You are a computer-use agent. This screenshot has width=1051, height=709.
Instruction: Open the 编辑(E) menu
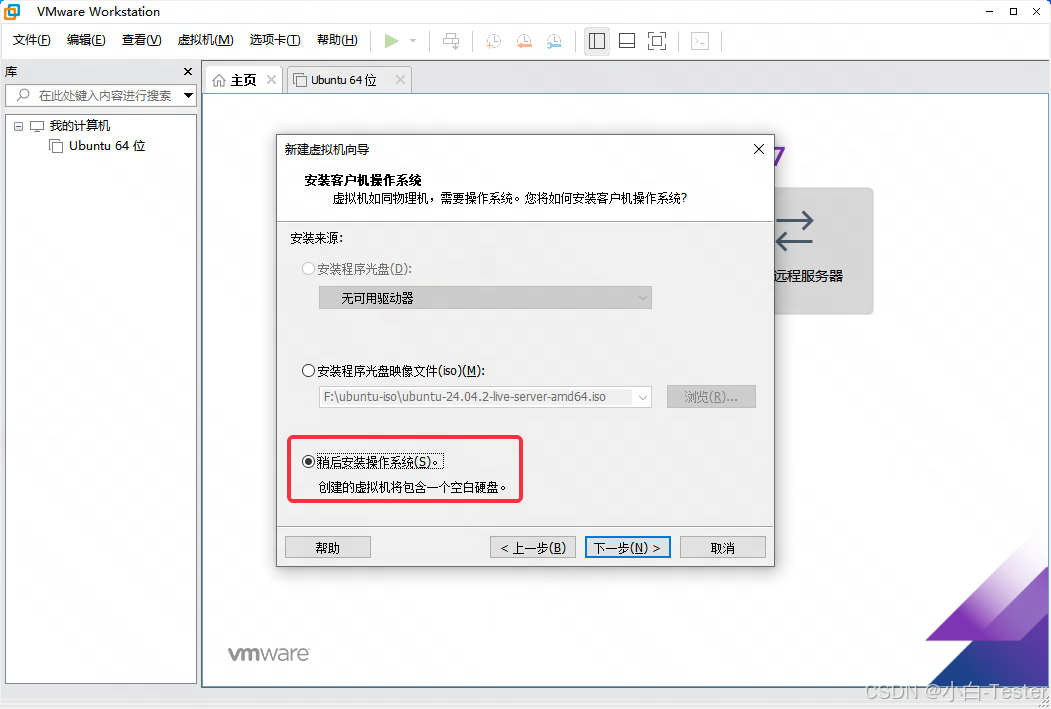click(x=86, y=40)
